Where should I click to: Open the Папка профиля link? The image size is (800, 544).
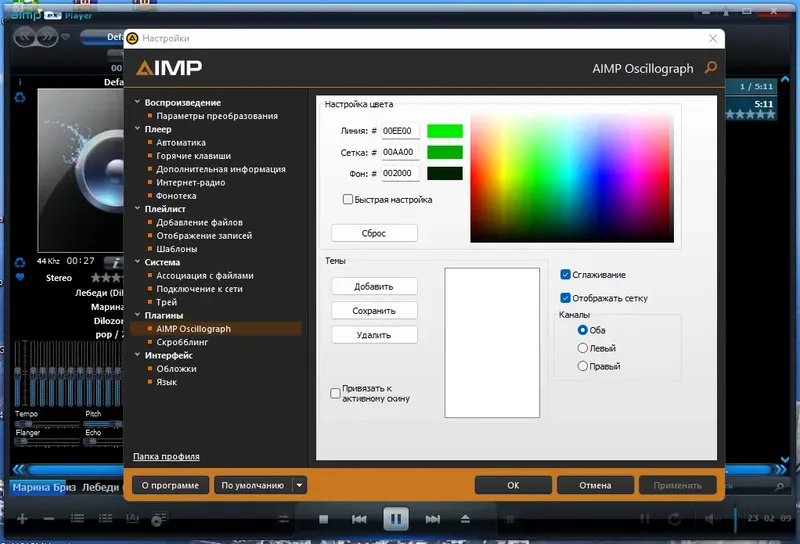click(166, 456)
